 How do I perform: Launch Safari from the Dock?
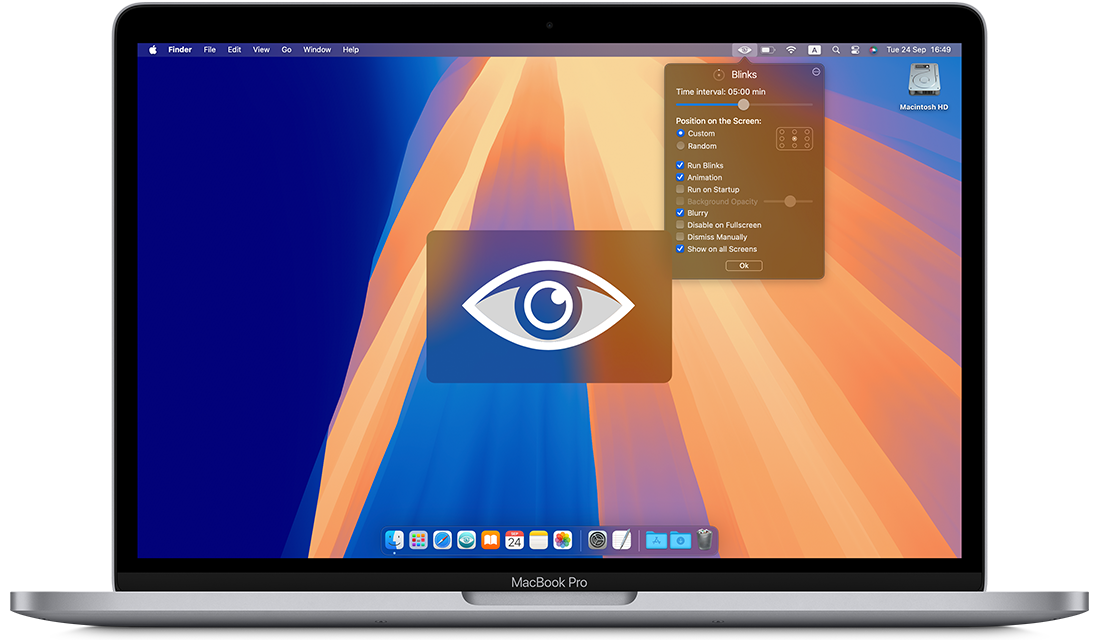point(442,540)
